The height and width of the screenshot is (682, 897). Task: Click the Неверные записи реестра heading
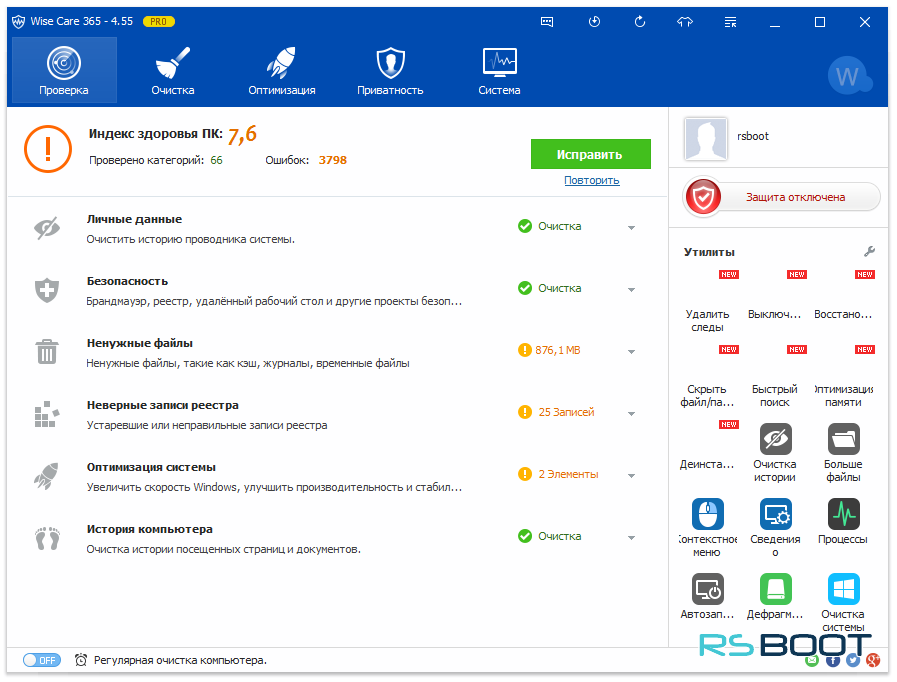pos(162,405)
